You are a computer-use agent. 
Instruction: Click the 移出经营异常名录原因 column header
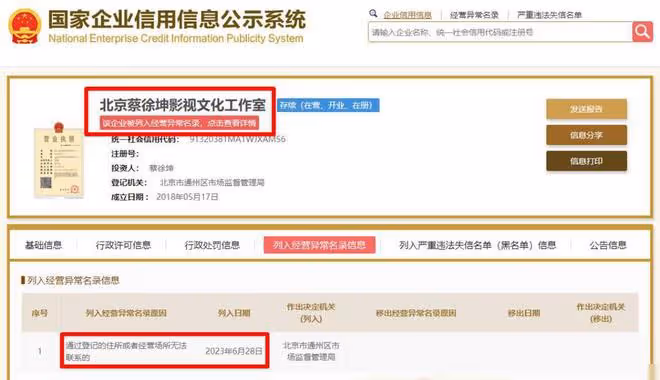[416, 313]
